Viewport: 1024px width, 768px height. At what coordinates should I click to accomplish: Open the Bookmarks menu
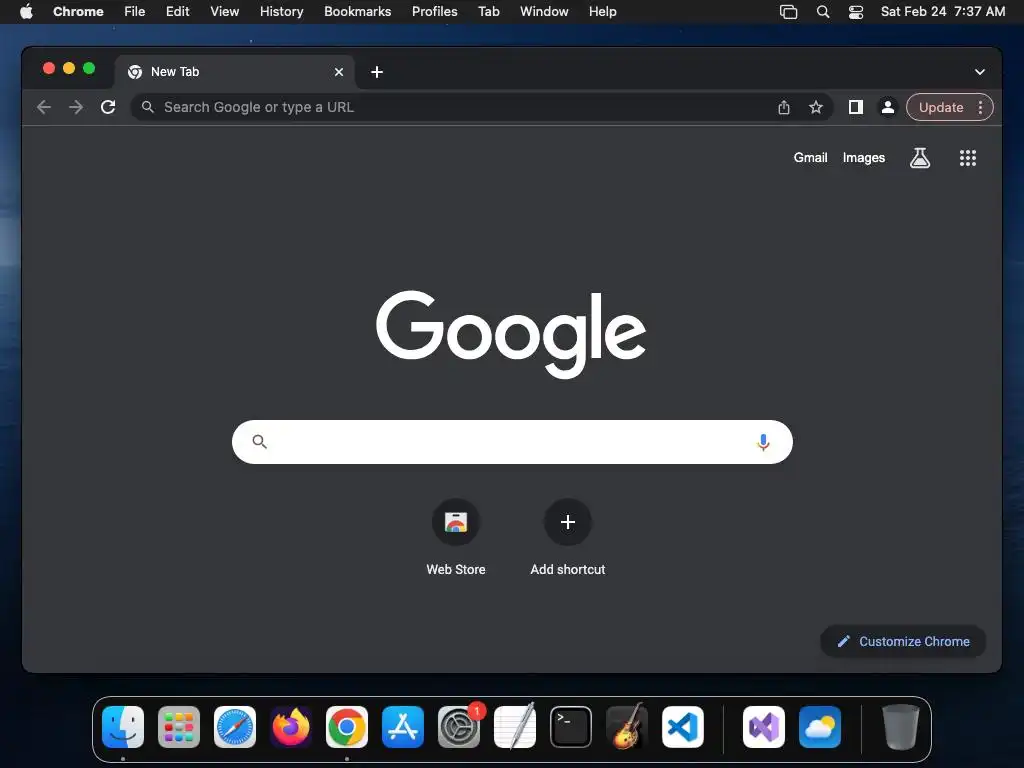click(x=357, y=11)
